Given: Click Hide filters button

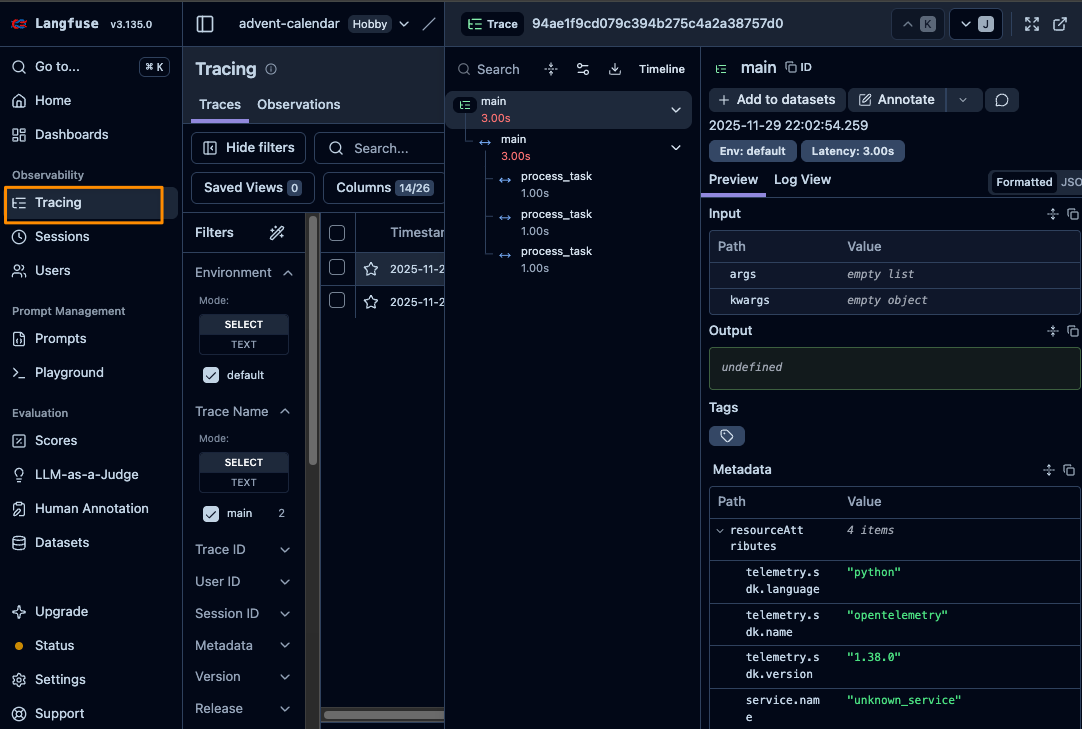Looking at the screenshot, I should coord(248,148).
